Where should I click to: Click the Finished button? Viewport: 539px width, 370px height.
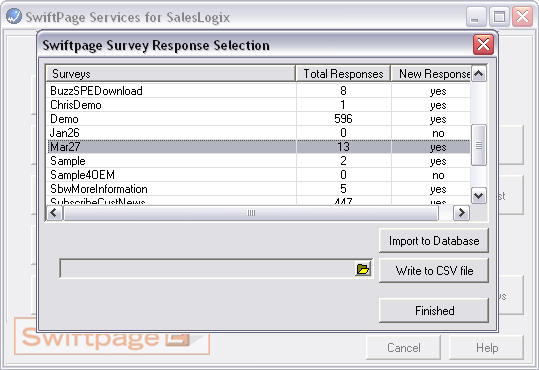point(434,311)
